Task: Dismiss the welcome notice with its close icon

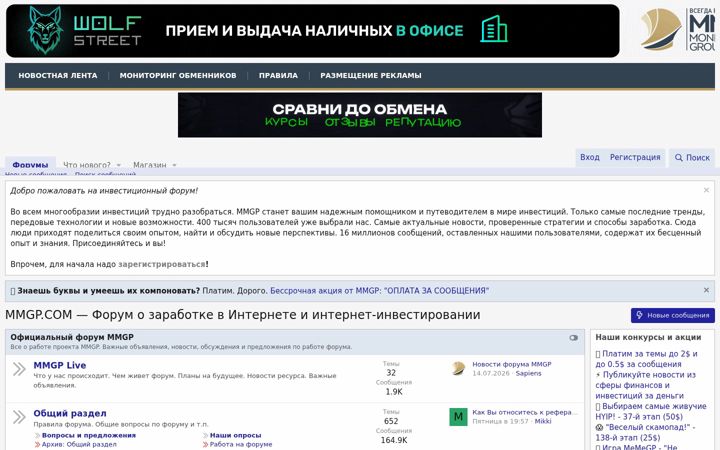Action: pos(706,190)
